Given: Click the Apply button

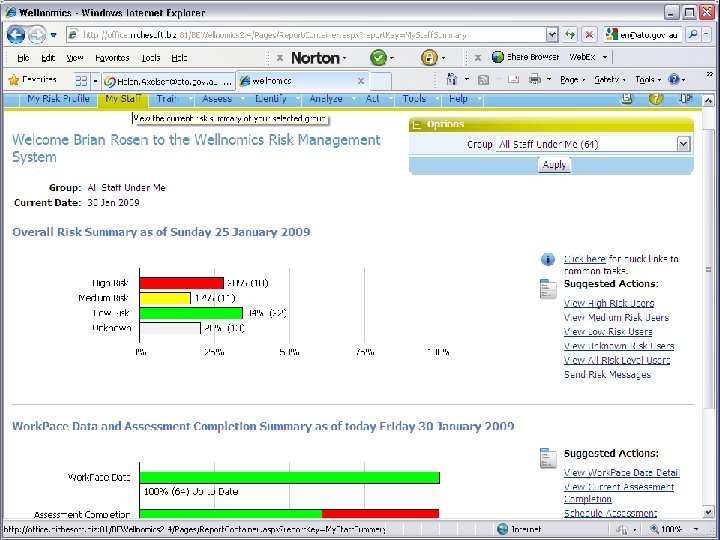Looking at the screenshot, I should coord(554,165).
